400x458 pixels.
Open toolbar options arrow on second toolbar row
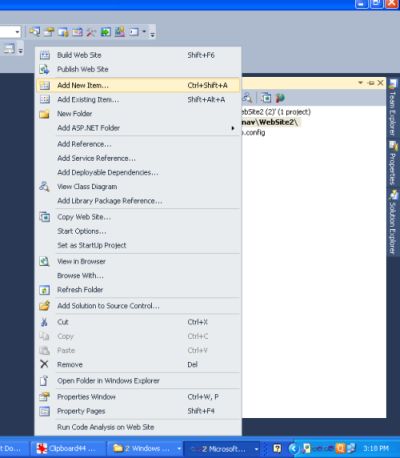[x=20, y=50]
